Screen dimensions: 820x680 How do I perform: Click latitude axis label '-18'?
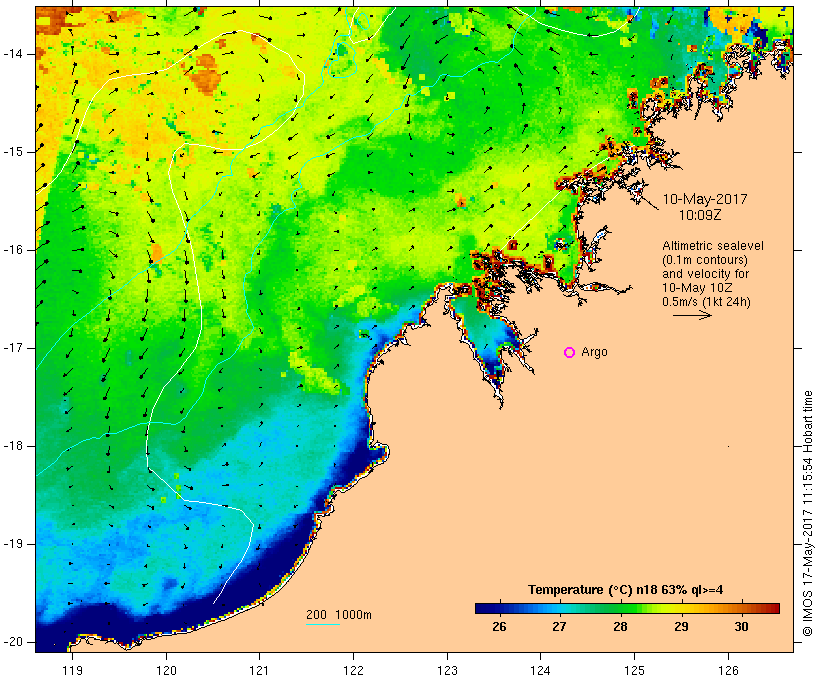12,446
